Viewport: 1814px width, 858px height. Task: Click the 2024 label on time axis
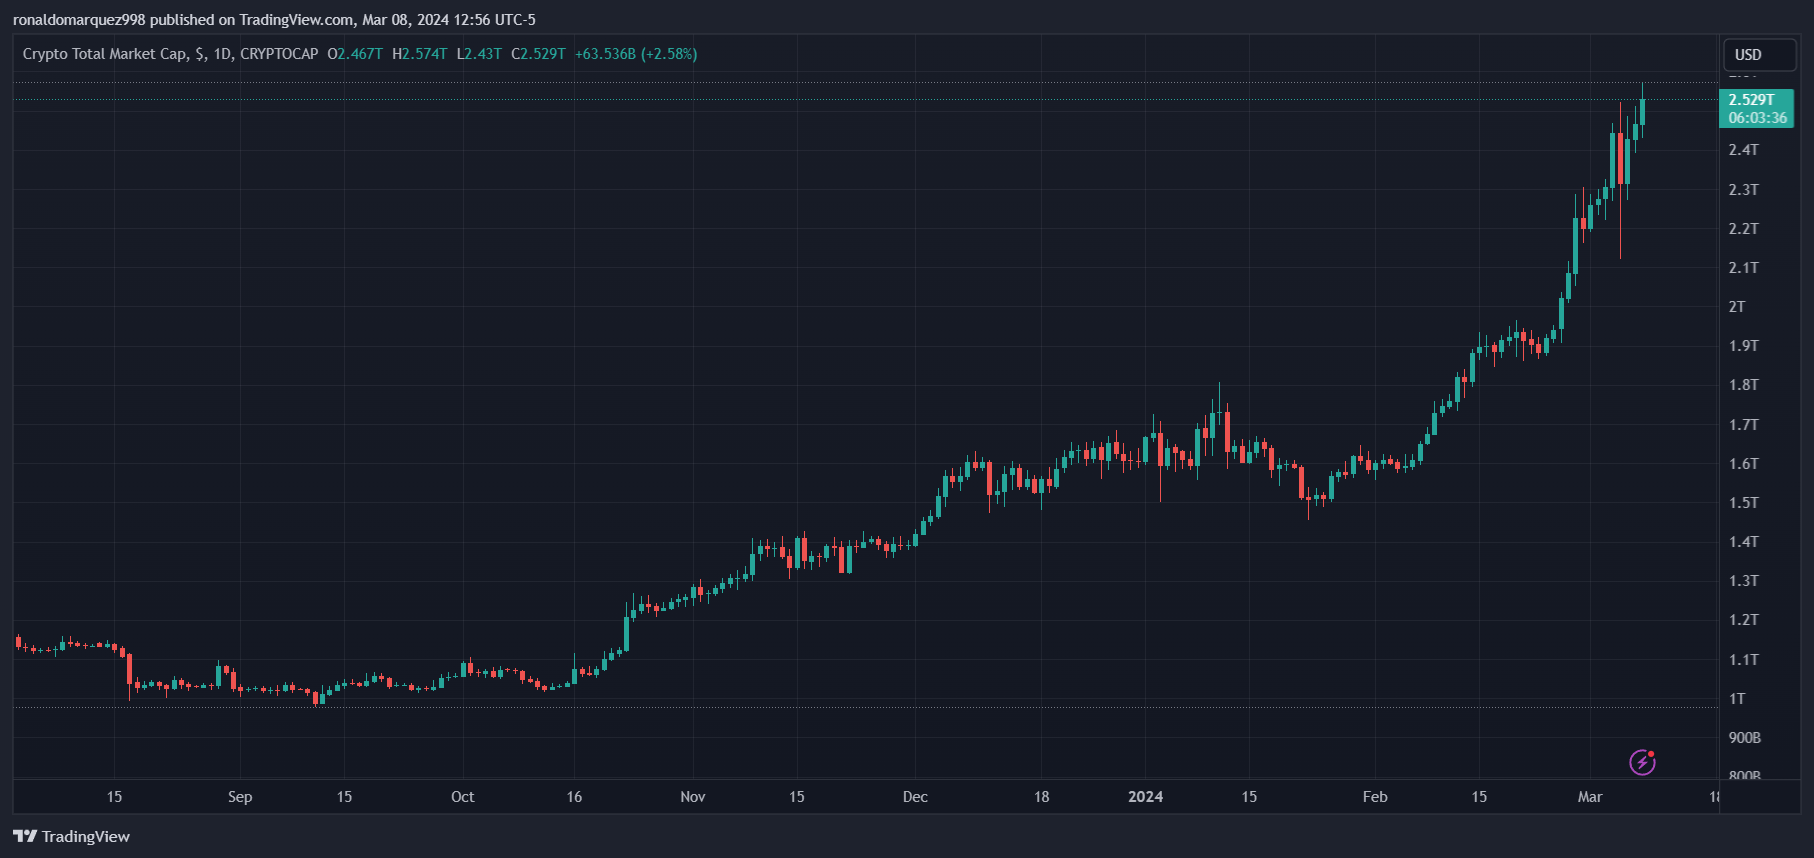point(1145,797)
